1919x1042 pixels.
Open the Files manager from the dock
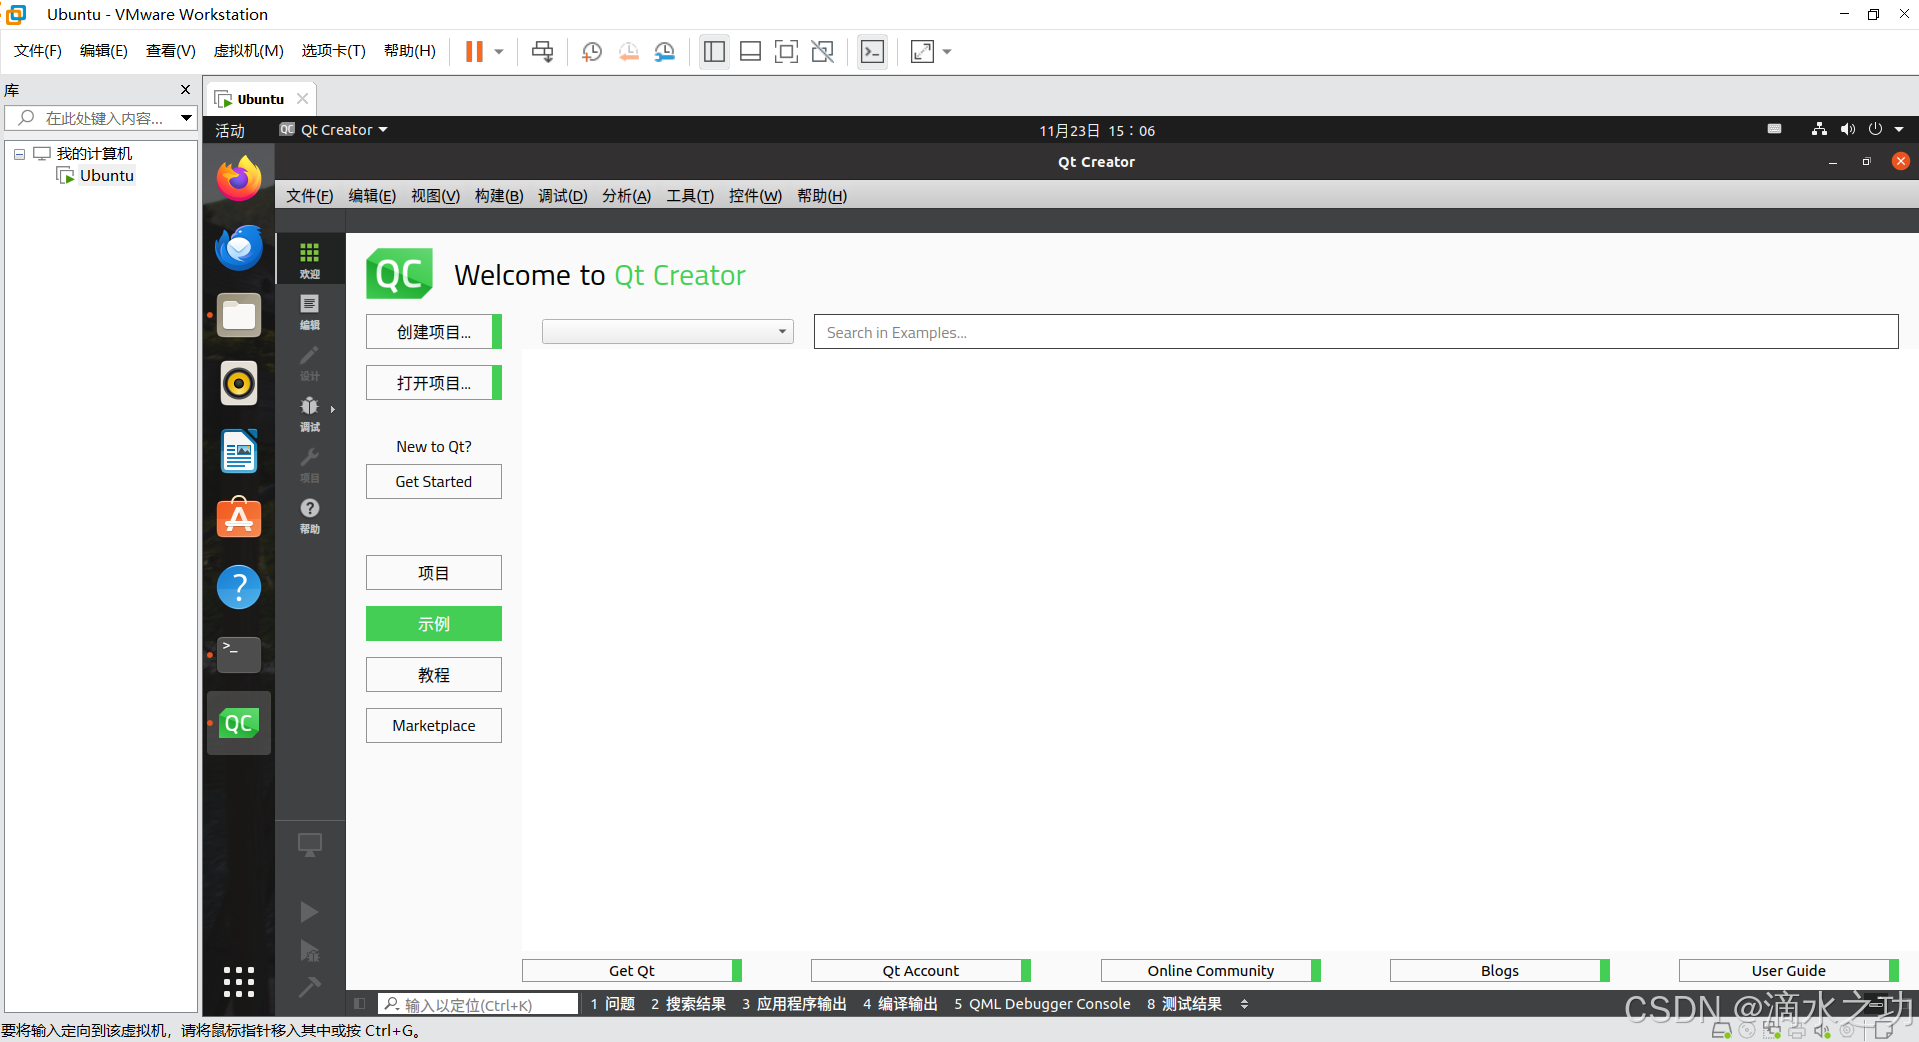click(x=239, y=315)
